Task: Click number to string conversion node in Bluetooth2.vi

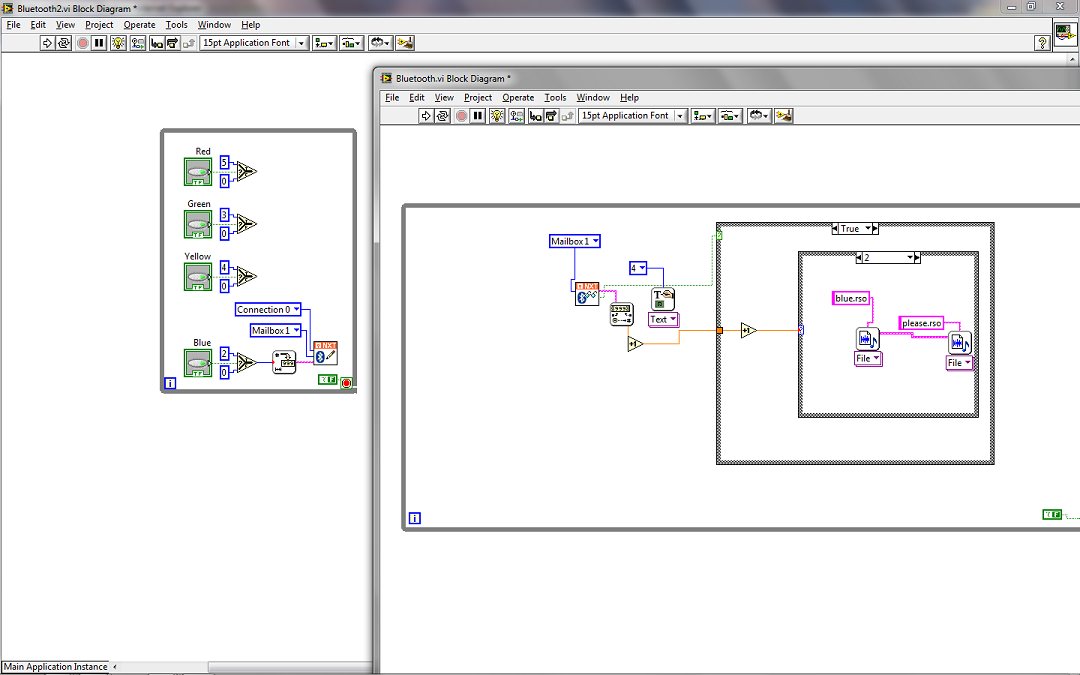Action: [284, 362]
